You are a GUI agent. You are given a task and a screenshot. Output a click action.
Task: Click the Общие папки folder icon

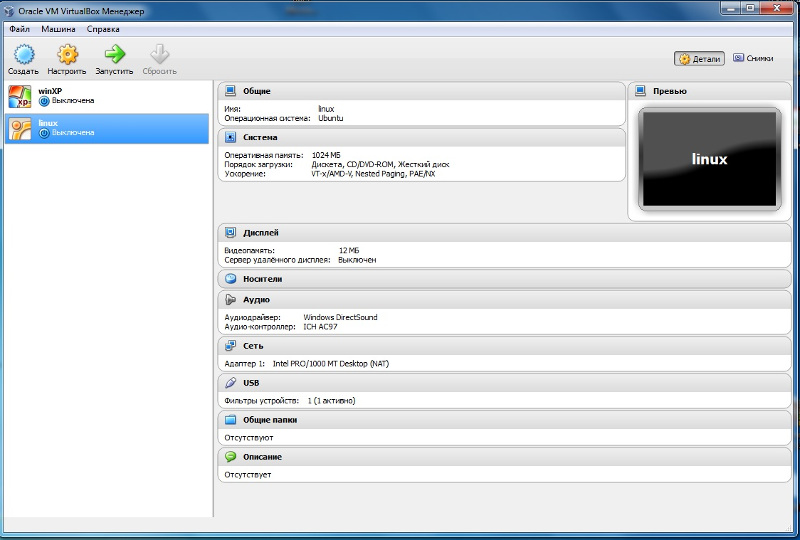tap(231, 420)
